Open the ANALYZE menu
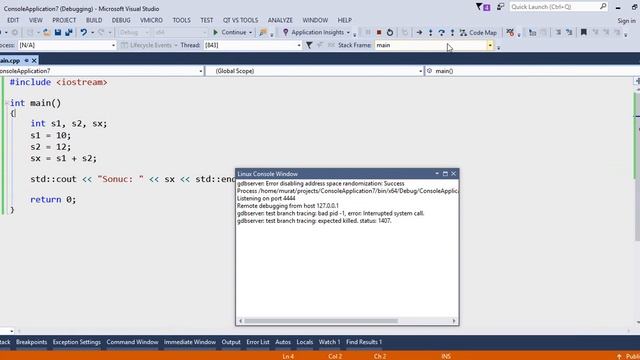 click(280, 20)
